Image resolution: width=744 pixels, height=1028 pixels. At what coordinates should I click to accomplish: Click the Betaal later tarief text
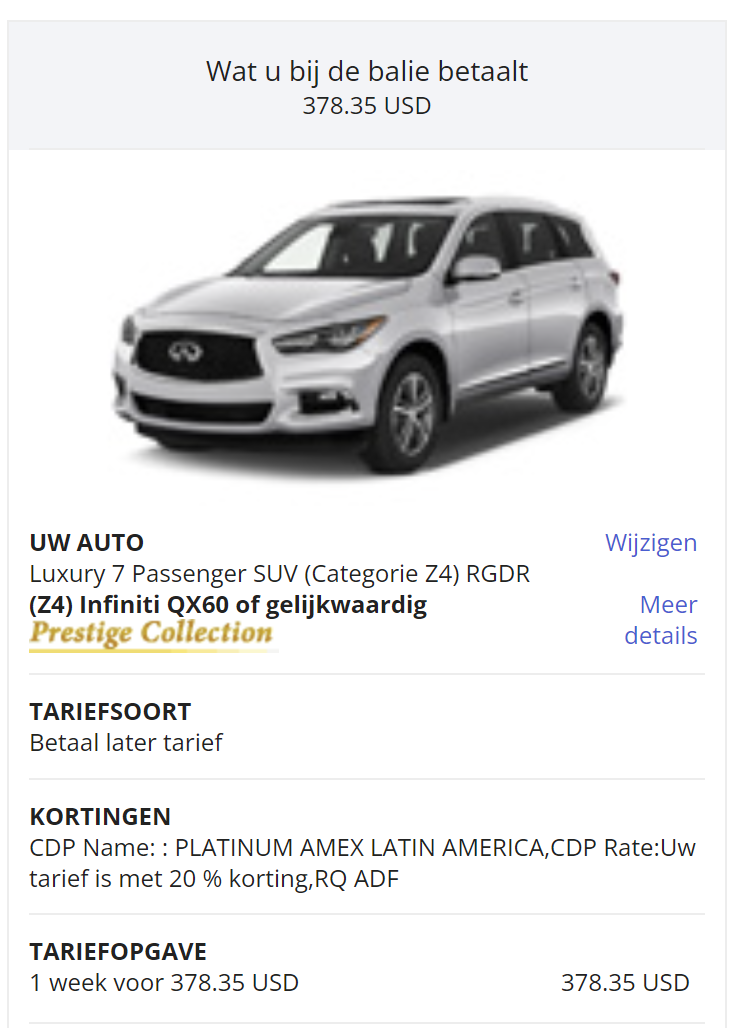tap(126, 743)
